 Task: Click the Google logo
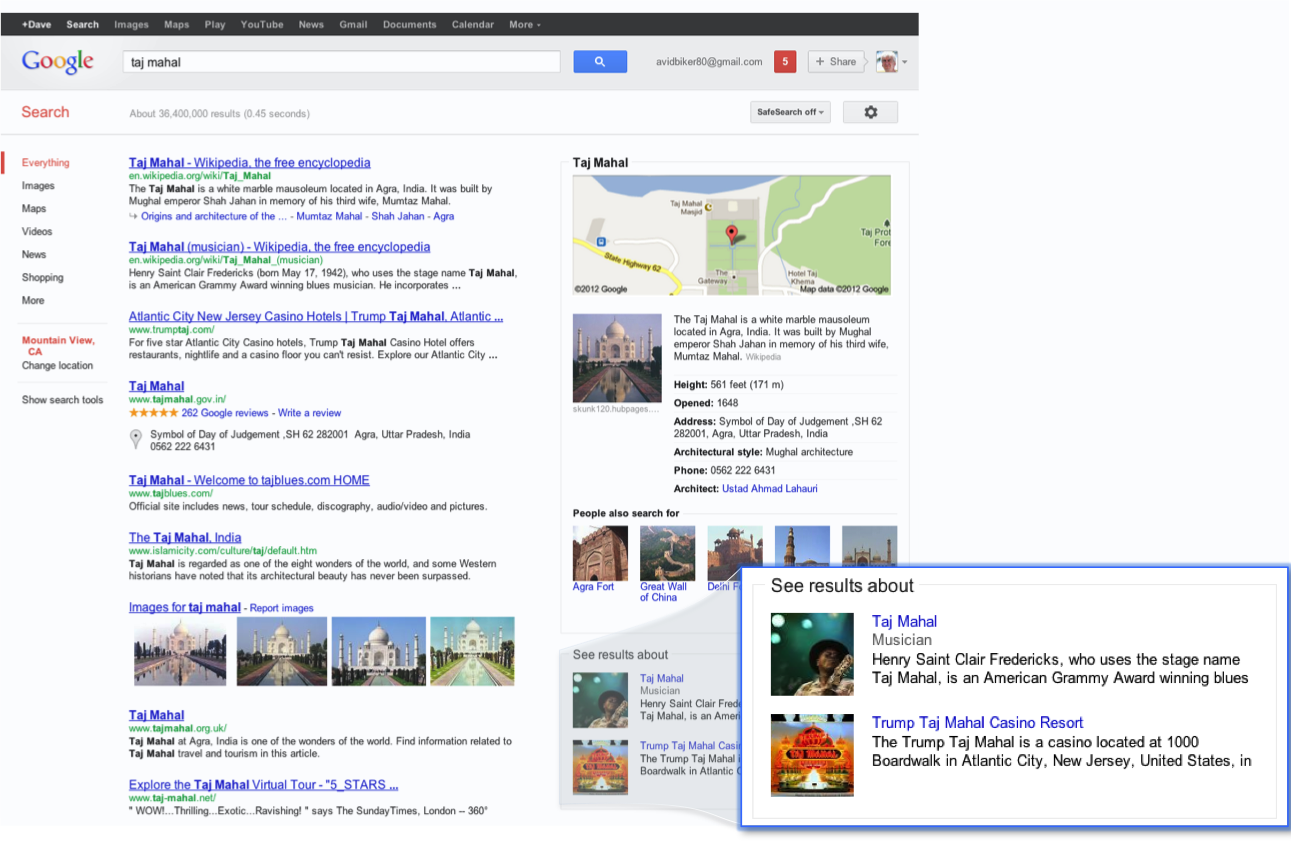click(x=58, y=61)
